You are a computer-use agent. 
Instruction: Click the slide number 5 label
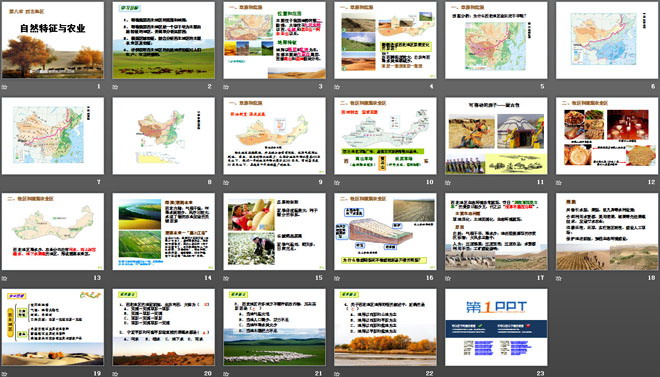tap(542, 86)
